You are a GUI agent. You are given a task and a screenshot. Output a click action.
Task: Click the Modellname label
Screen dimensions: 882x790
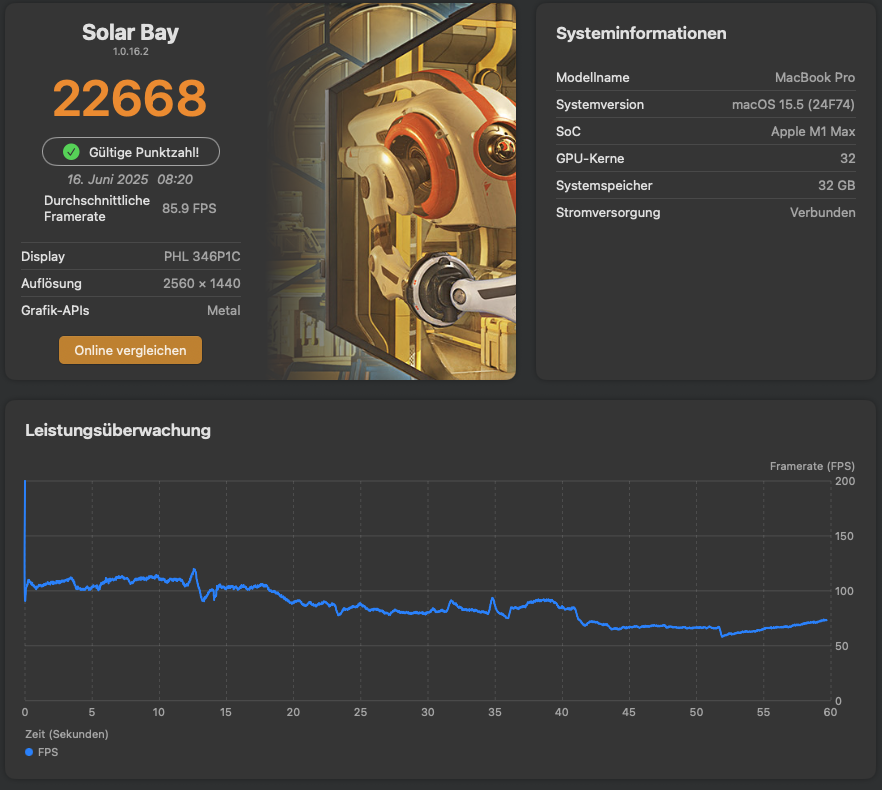pos(592,78)
